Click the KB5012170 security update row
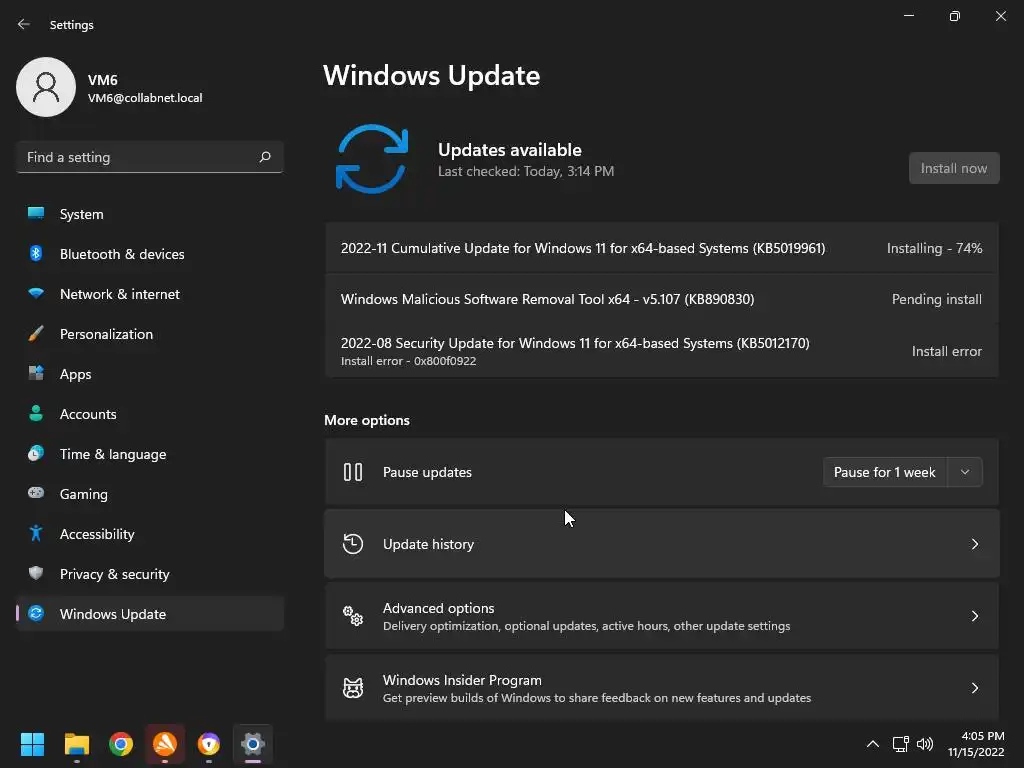Screen dimensions: 1024x768 pyautogui.click(x=662, y=351)
